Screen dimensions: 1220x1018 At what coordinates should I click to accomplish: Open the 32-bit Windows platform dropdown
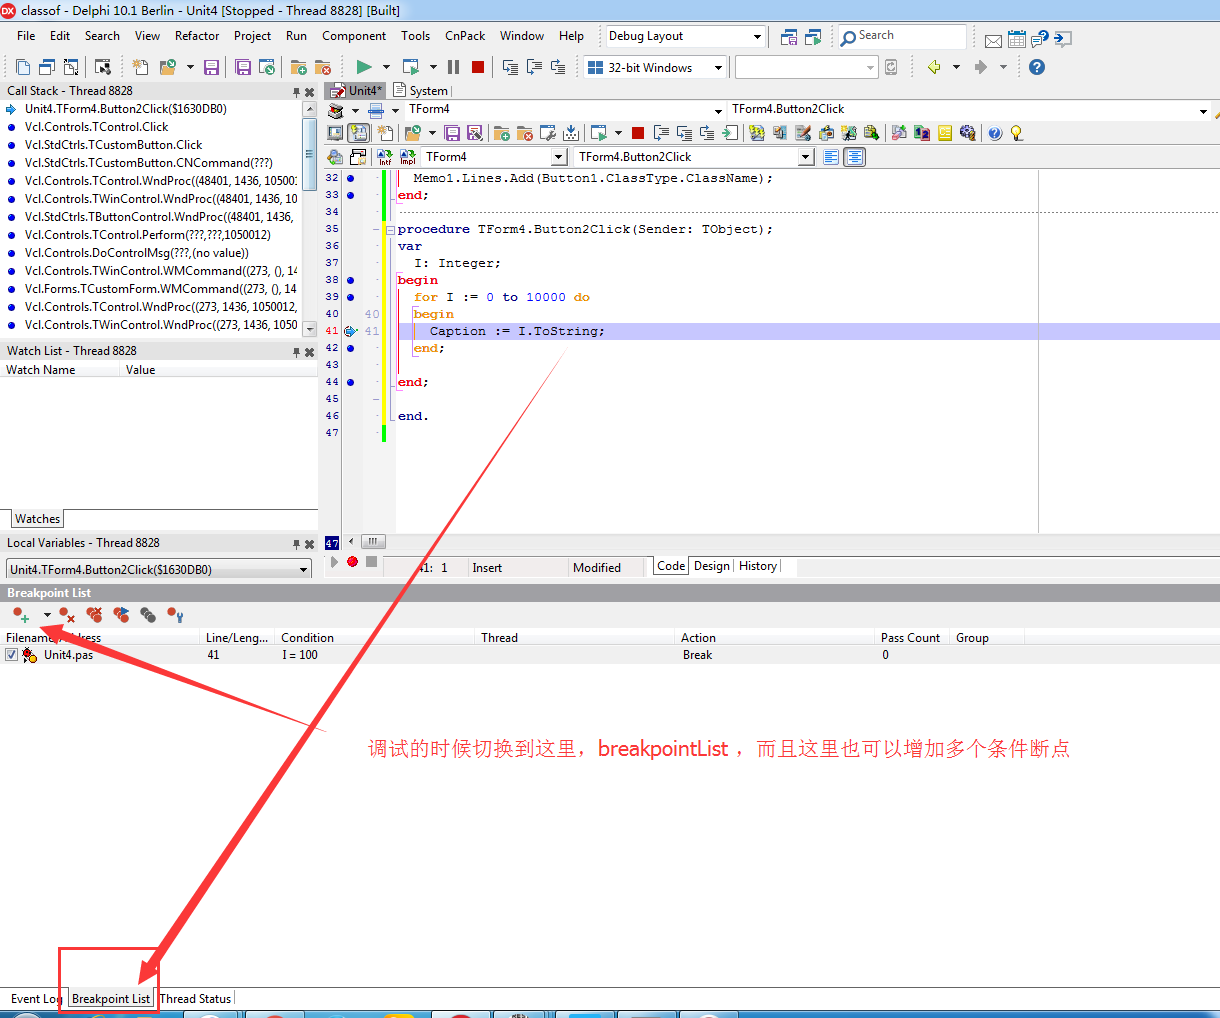(x=718, y=68)
